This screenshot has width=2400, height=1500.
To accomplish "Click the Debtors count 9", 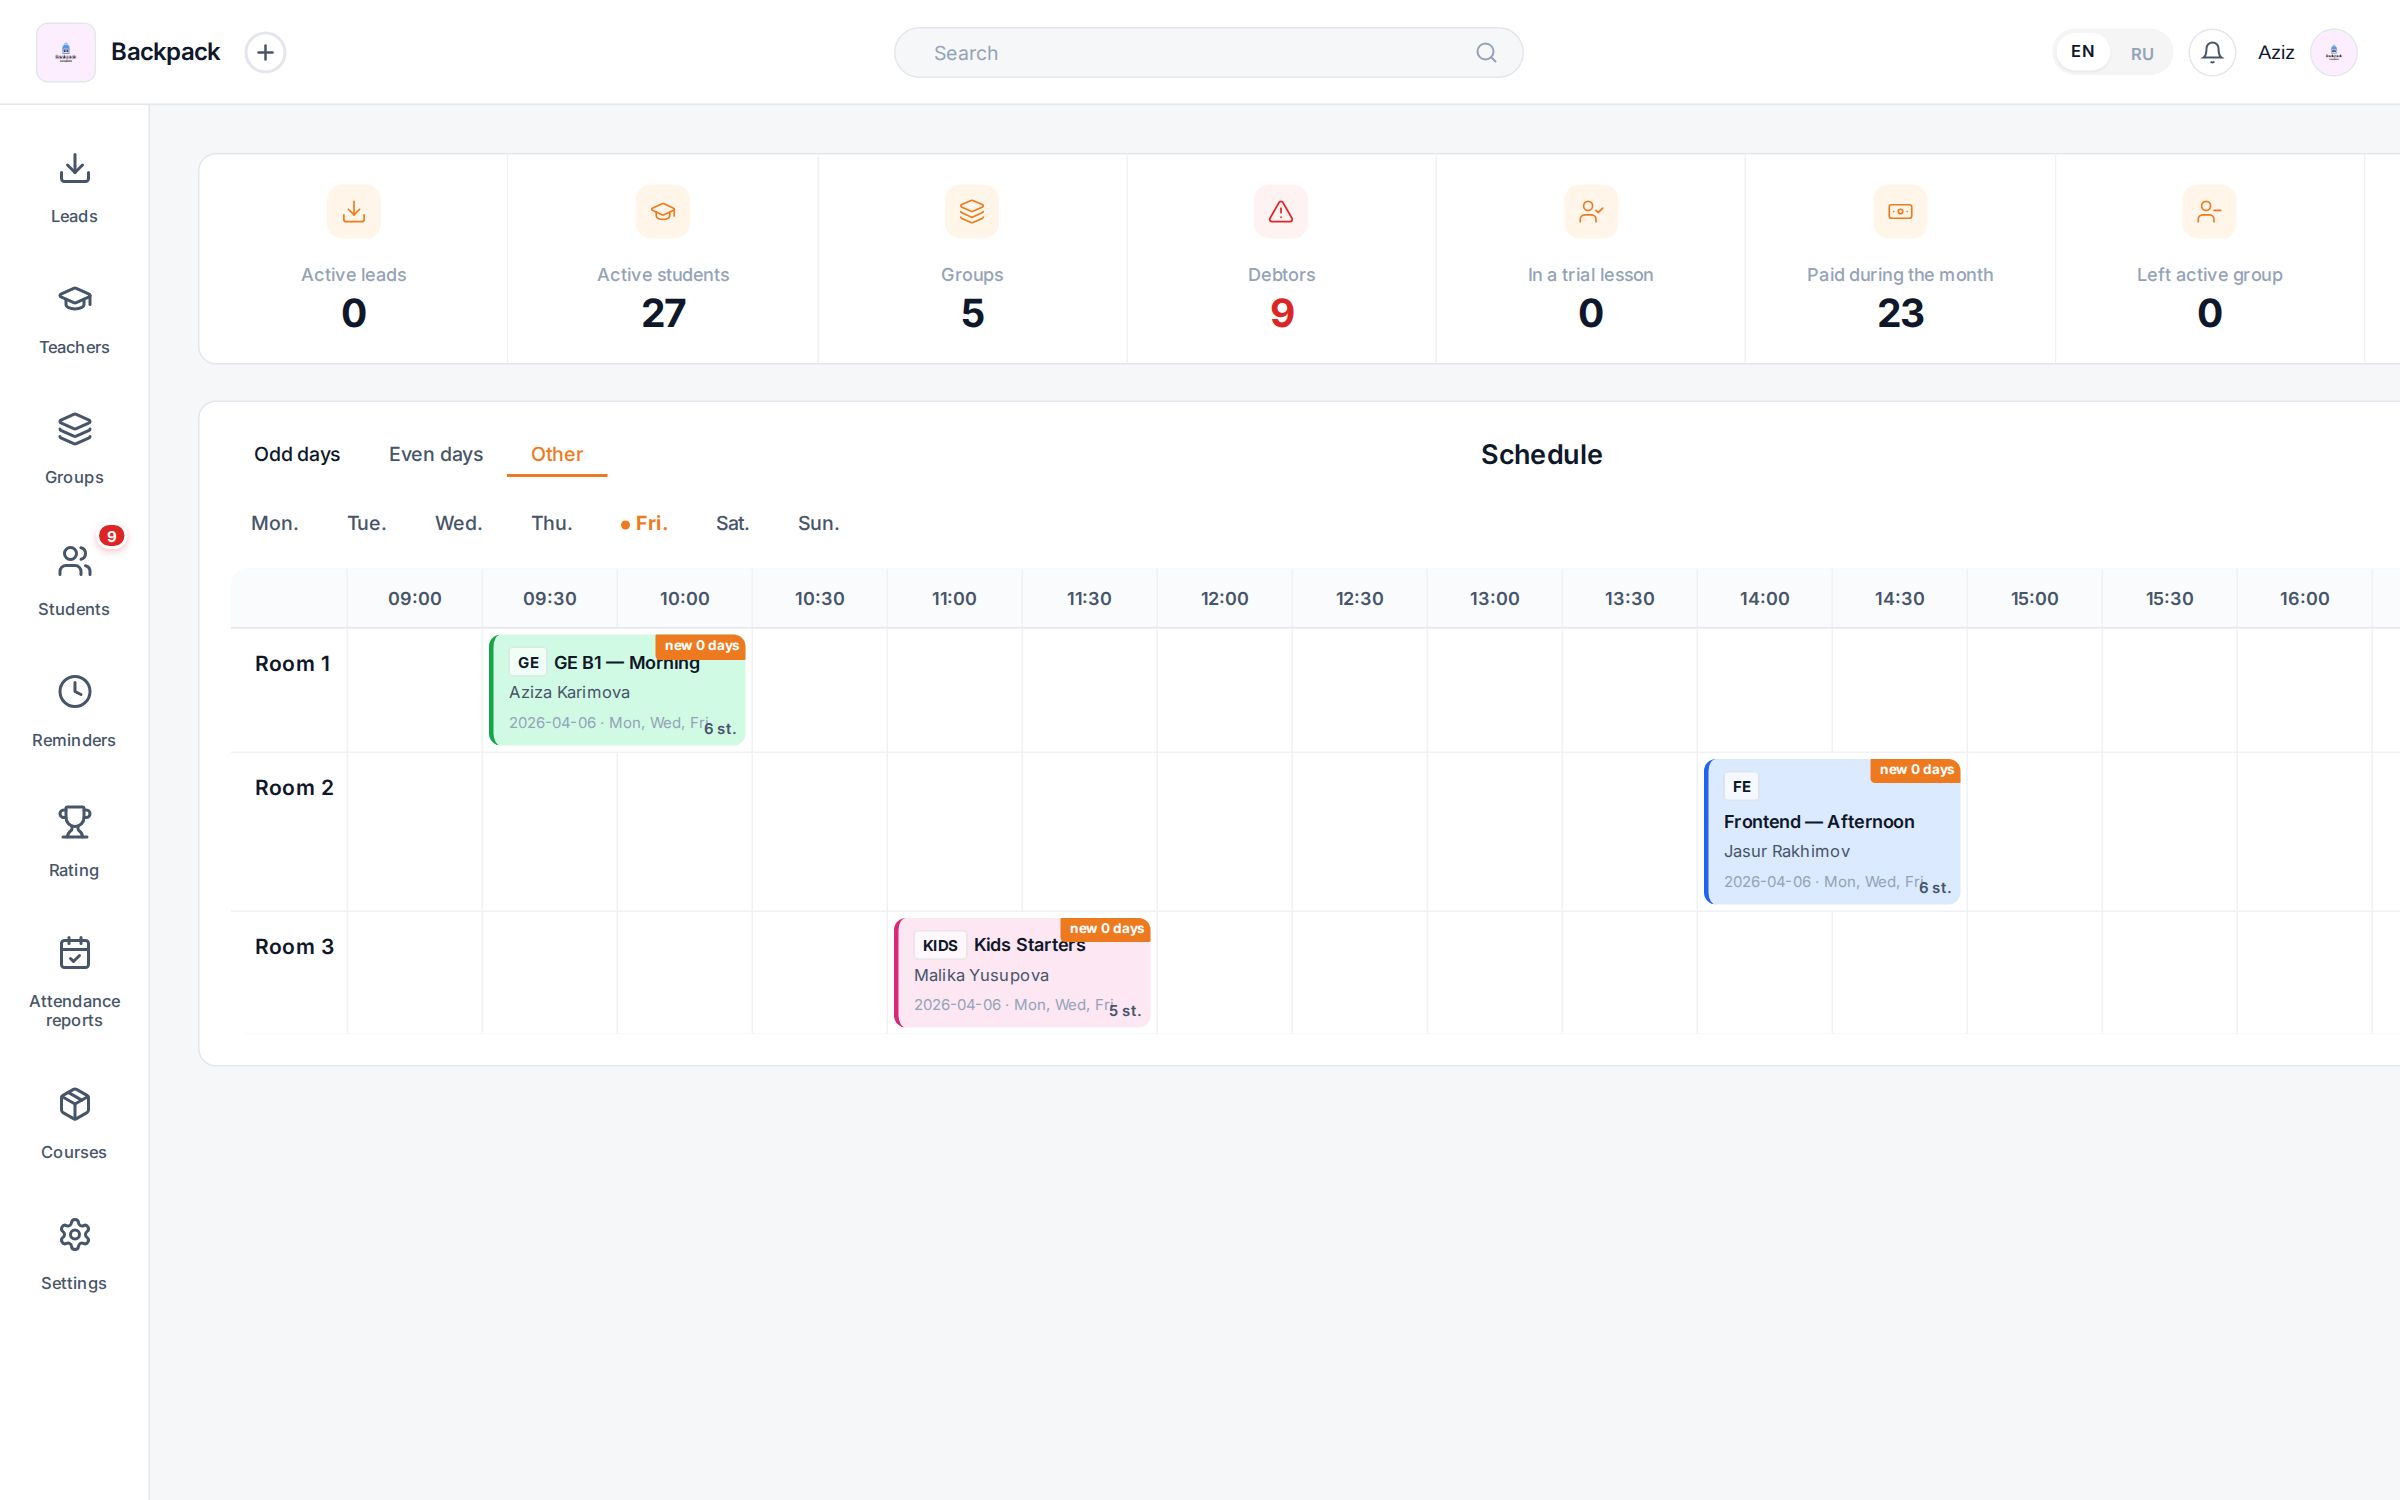I will pyautogui.click(x=1282, y=314).
